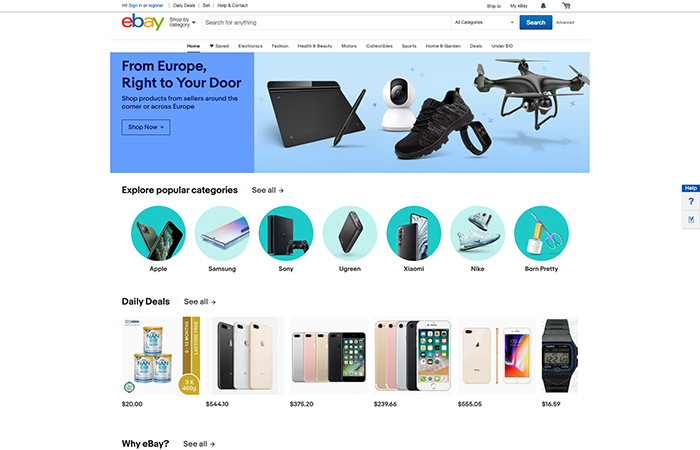Click the Search for anything field

pyautogui.click(x=326, y=22)
